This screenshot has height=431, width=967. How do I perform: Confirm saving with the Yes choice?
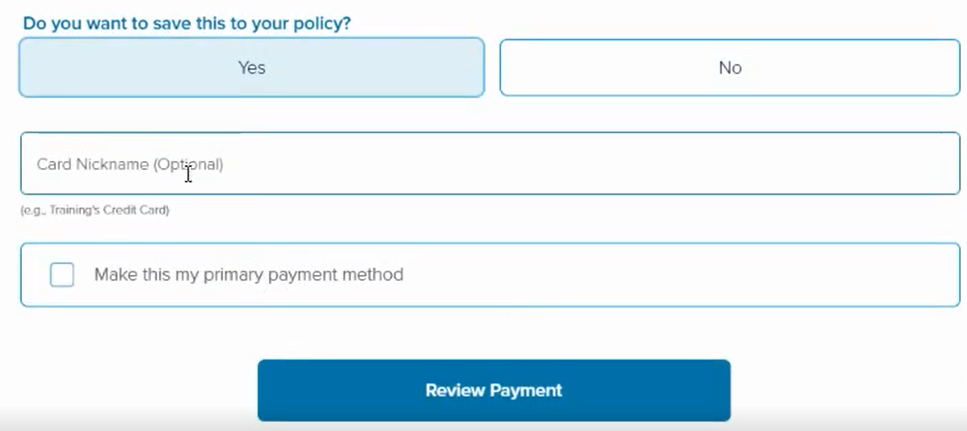pyautogui.click(x=252, y=67)
